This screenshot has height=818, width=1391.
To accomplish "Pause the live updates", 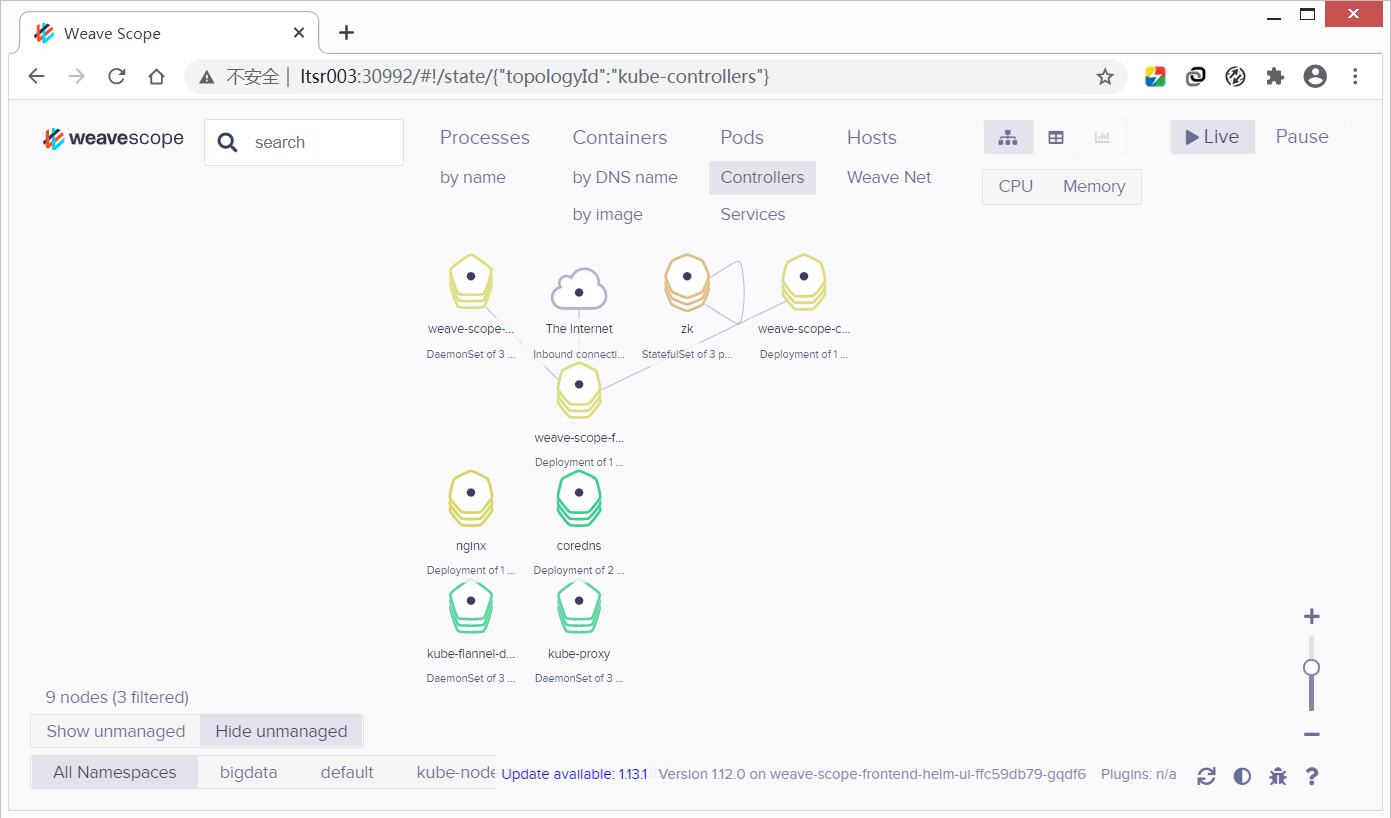I will coord(1302,137).
